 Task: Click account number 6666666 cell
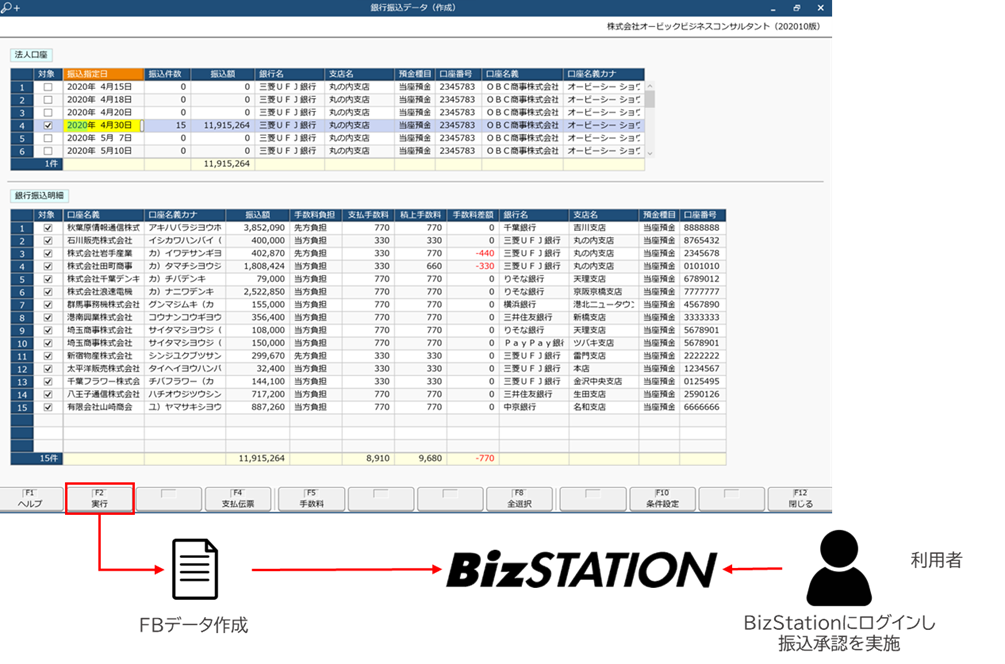pyautogui.click(x=702, y=408)
